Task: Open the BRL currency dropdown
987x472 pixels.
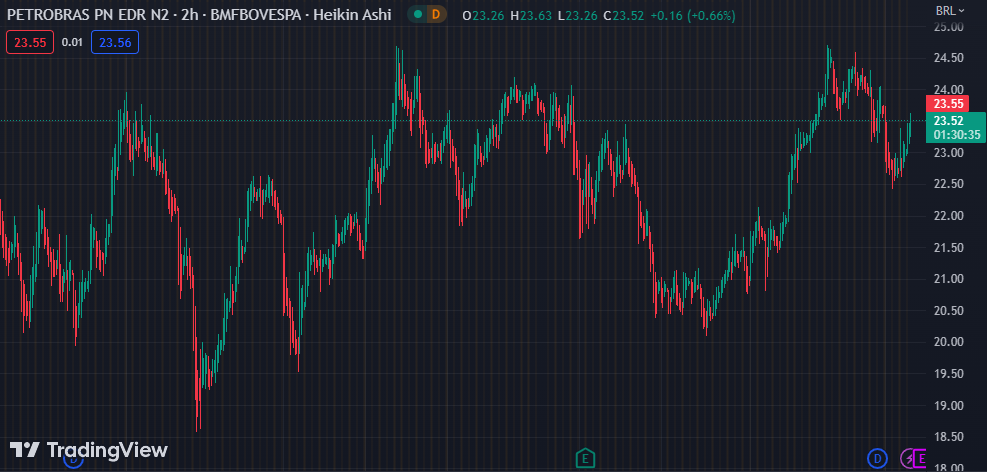Action: tap(950, 10)
